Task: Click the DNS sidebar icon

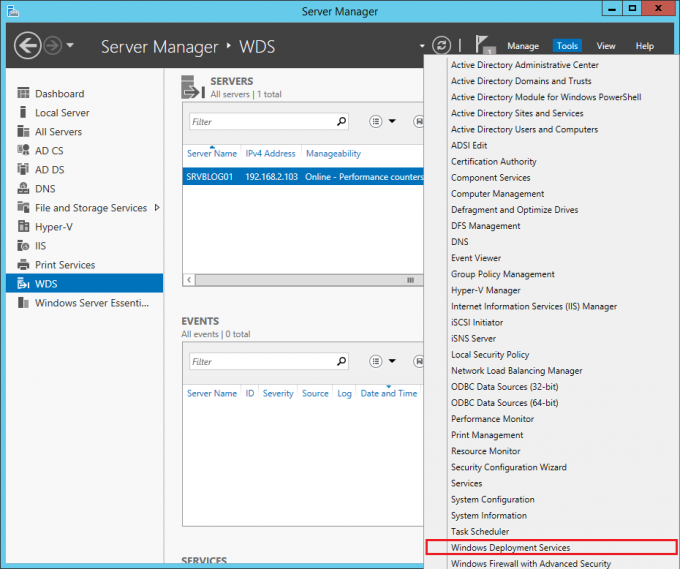Action: [x=23, y=188]
